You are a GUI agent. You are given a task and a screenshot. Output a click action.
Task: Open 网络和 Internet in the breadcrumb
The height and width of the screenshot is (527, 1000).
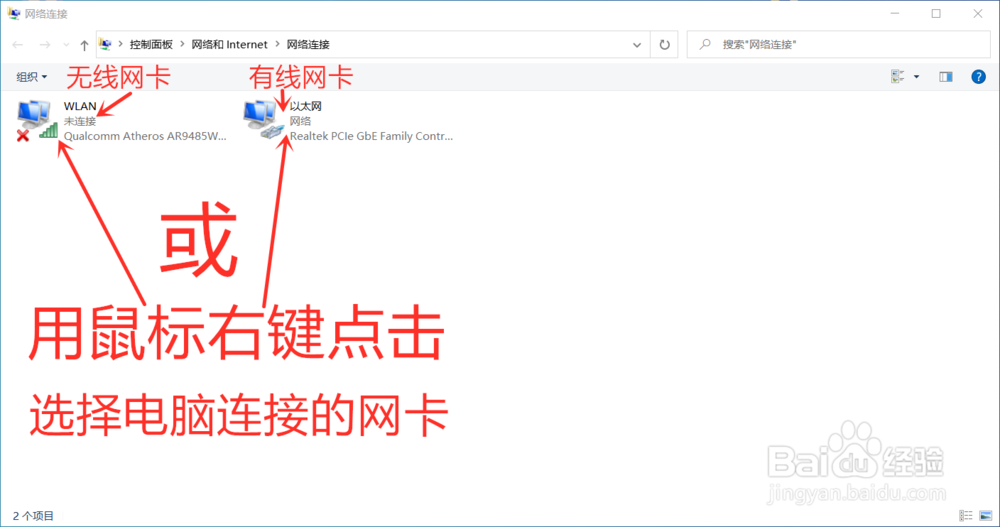230,45
